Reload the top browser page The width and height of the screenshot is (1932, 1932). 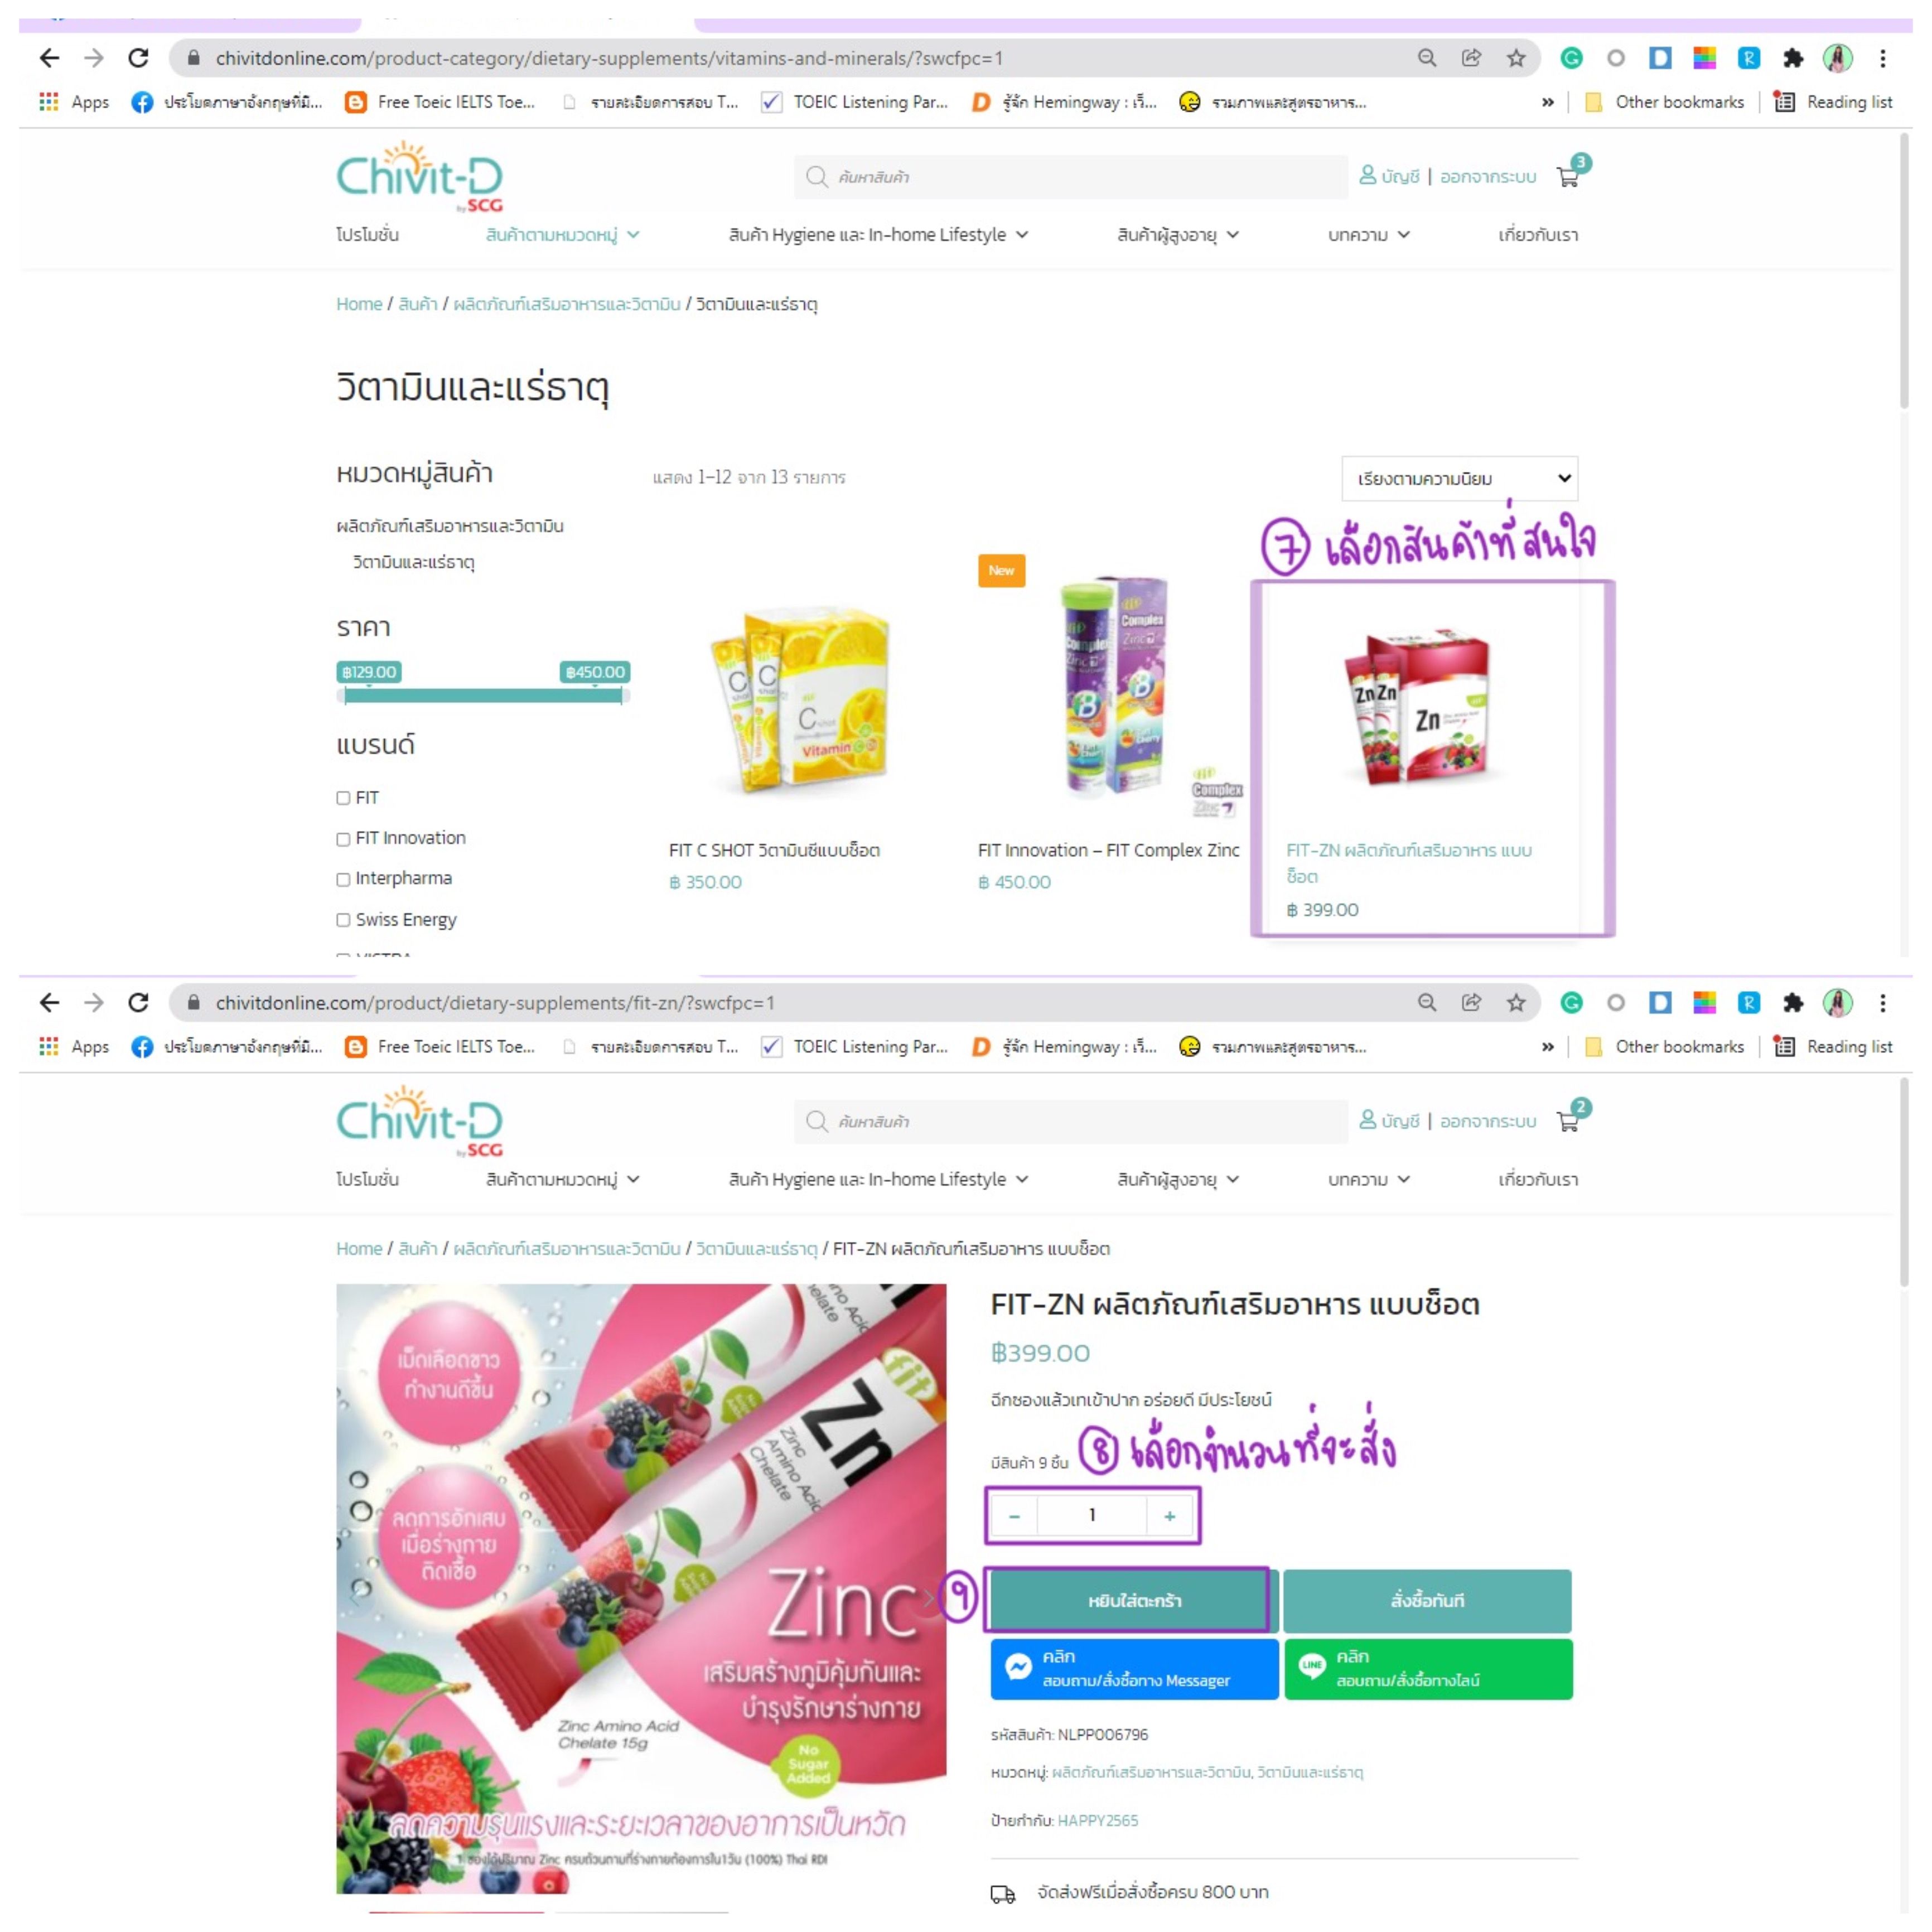(138, 58)
